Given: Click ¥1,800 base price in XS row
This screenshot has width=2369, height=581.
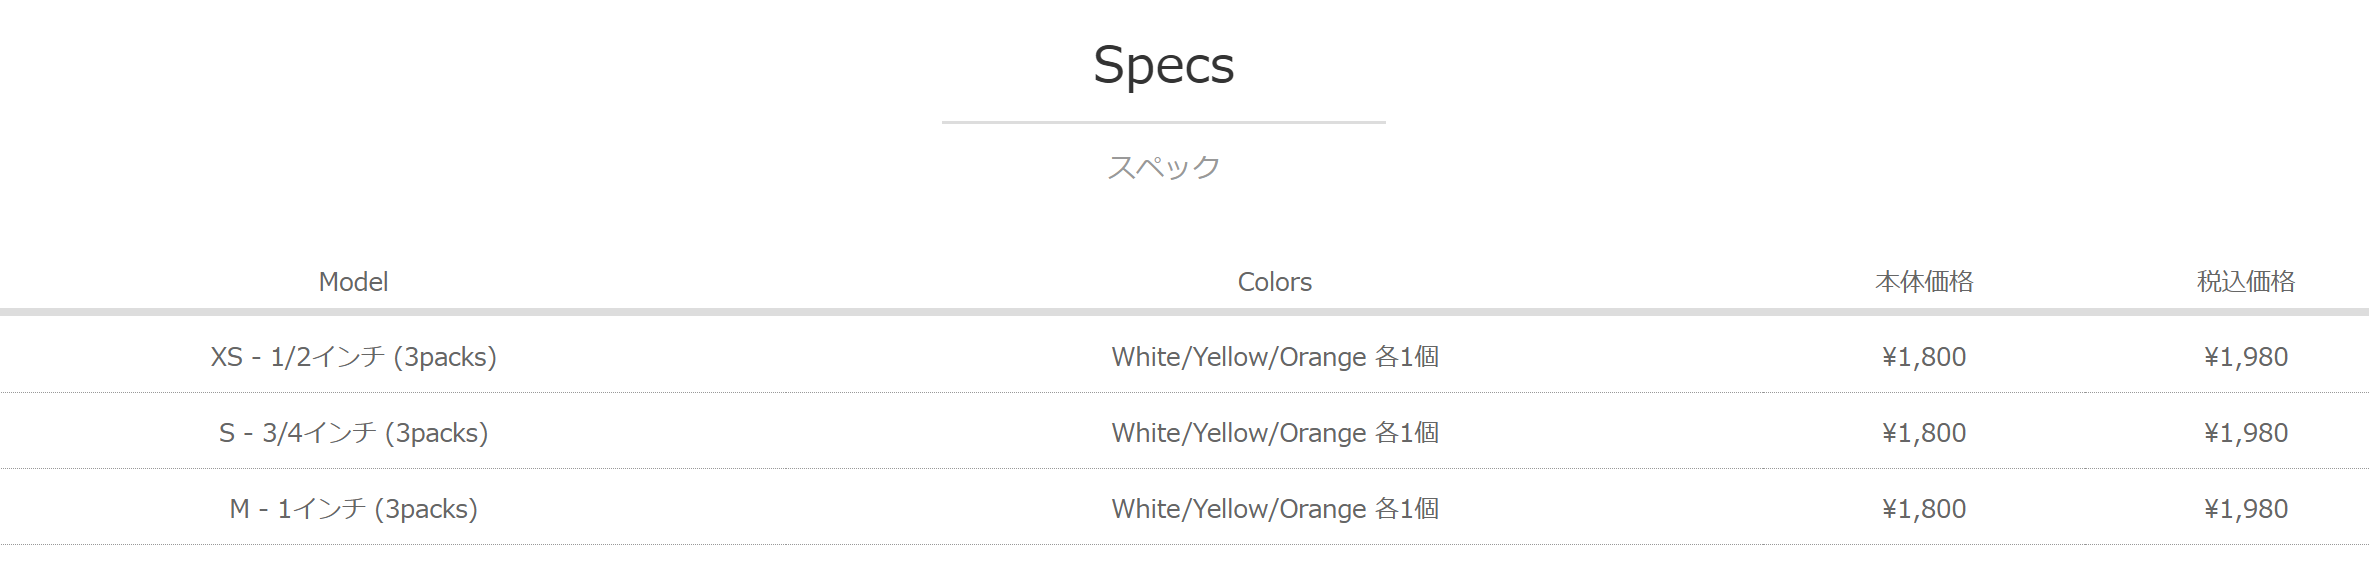Looking at the screenshot, I should click(1924, 357).
